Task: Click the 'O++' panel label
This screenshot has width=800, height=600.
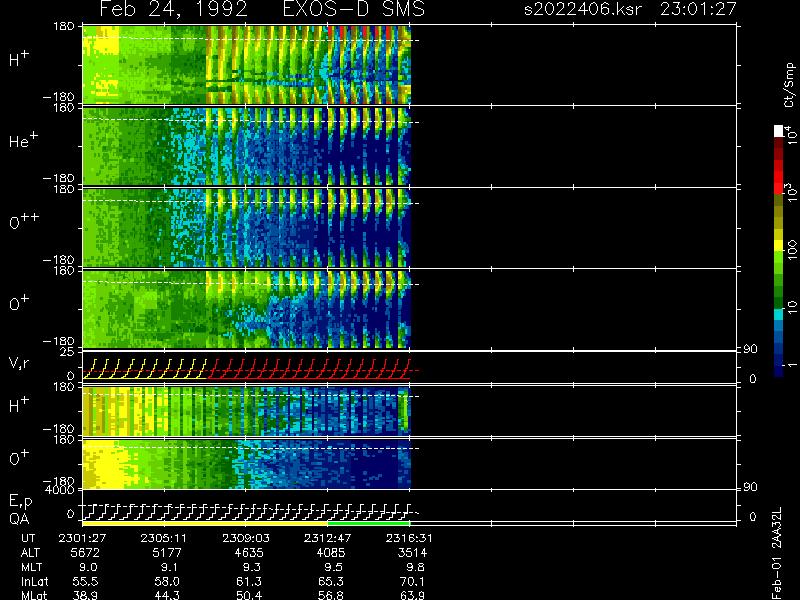Action: click(24, 221)
